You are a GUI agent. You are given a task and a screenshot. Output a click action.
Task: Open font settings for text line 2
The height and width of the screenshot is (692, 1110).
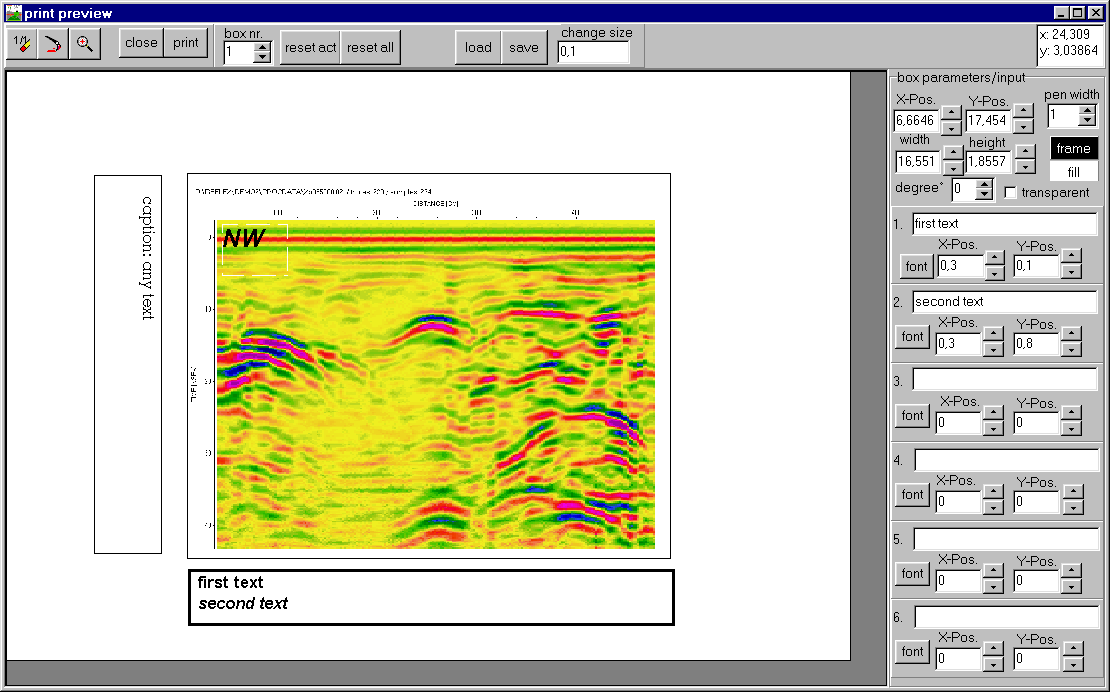pyautogui.click(x=912, y=337)
